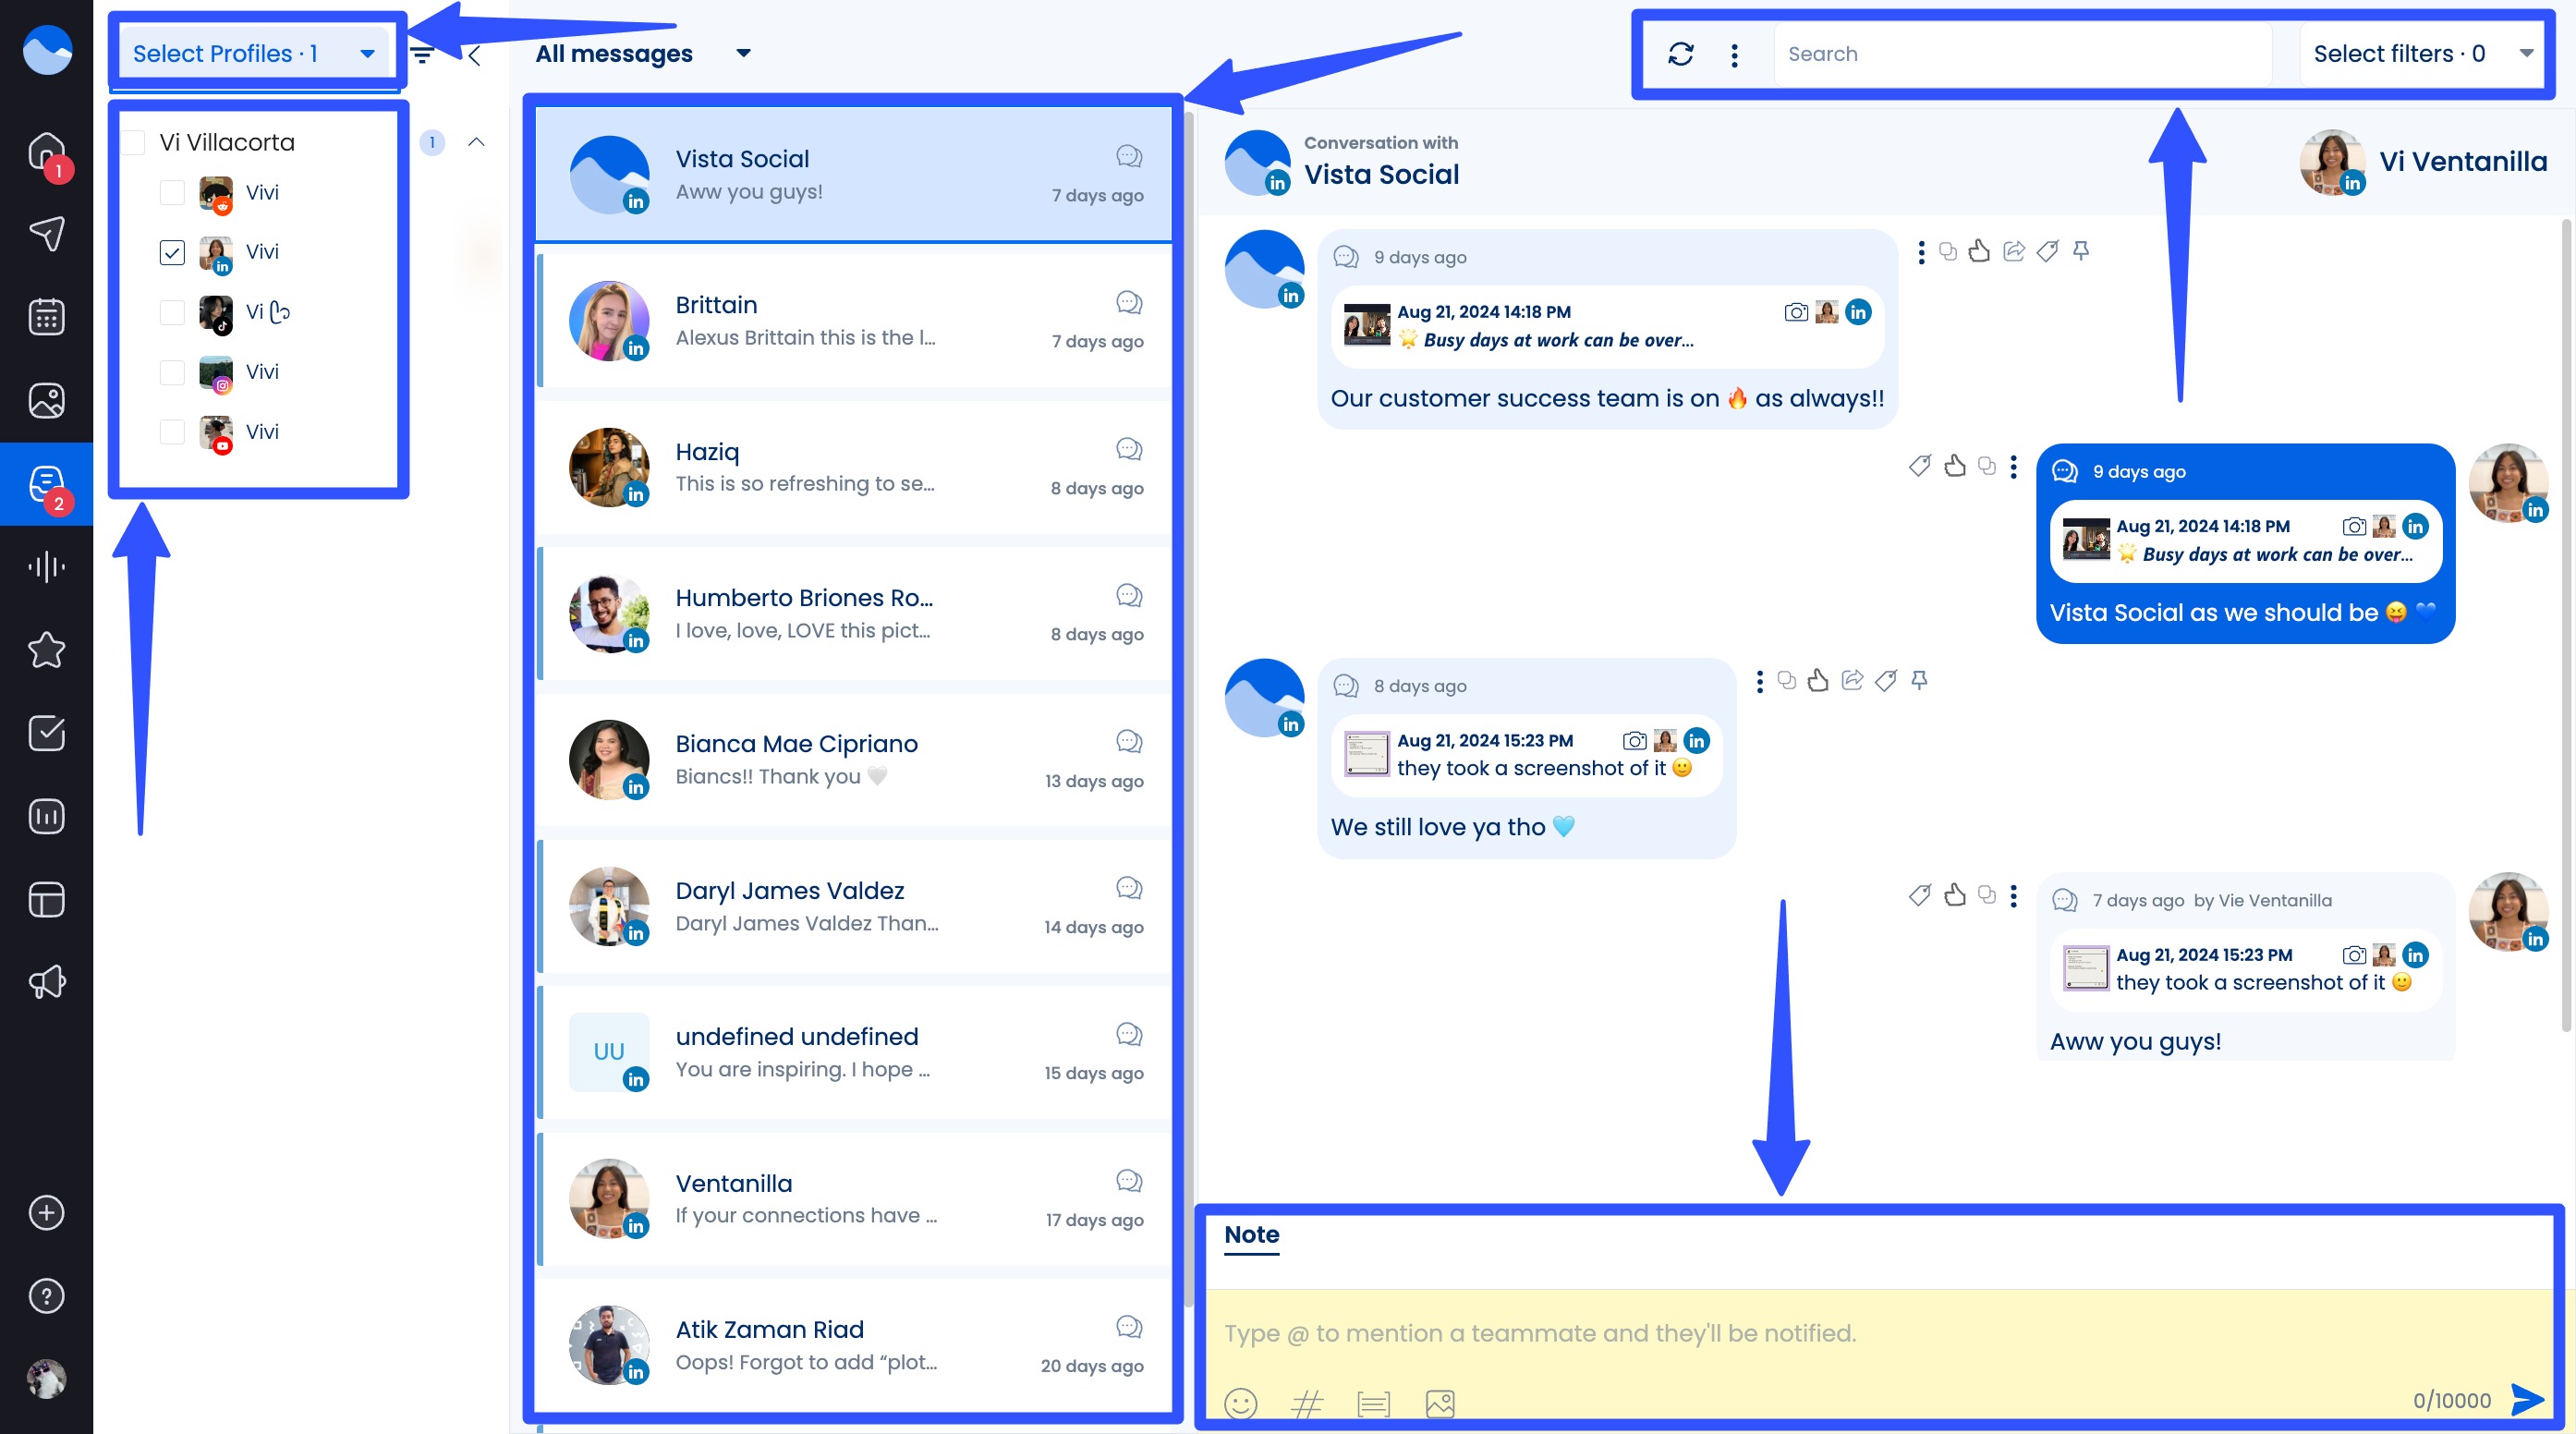2576x1434 pixels.
Task: Open the emoji picker in the note area
Action: pyautogui.click(x=1240, y=1403)
